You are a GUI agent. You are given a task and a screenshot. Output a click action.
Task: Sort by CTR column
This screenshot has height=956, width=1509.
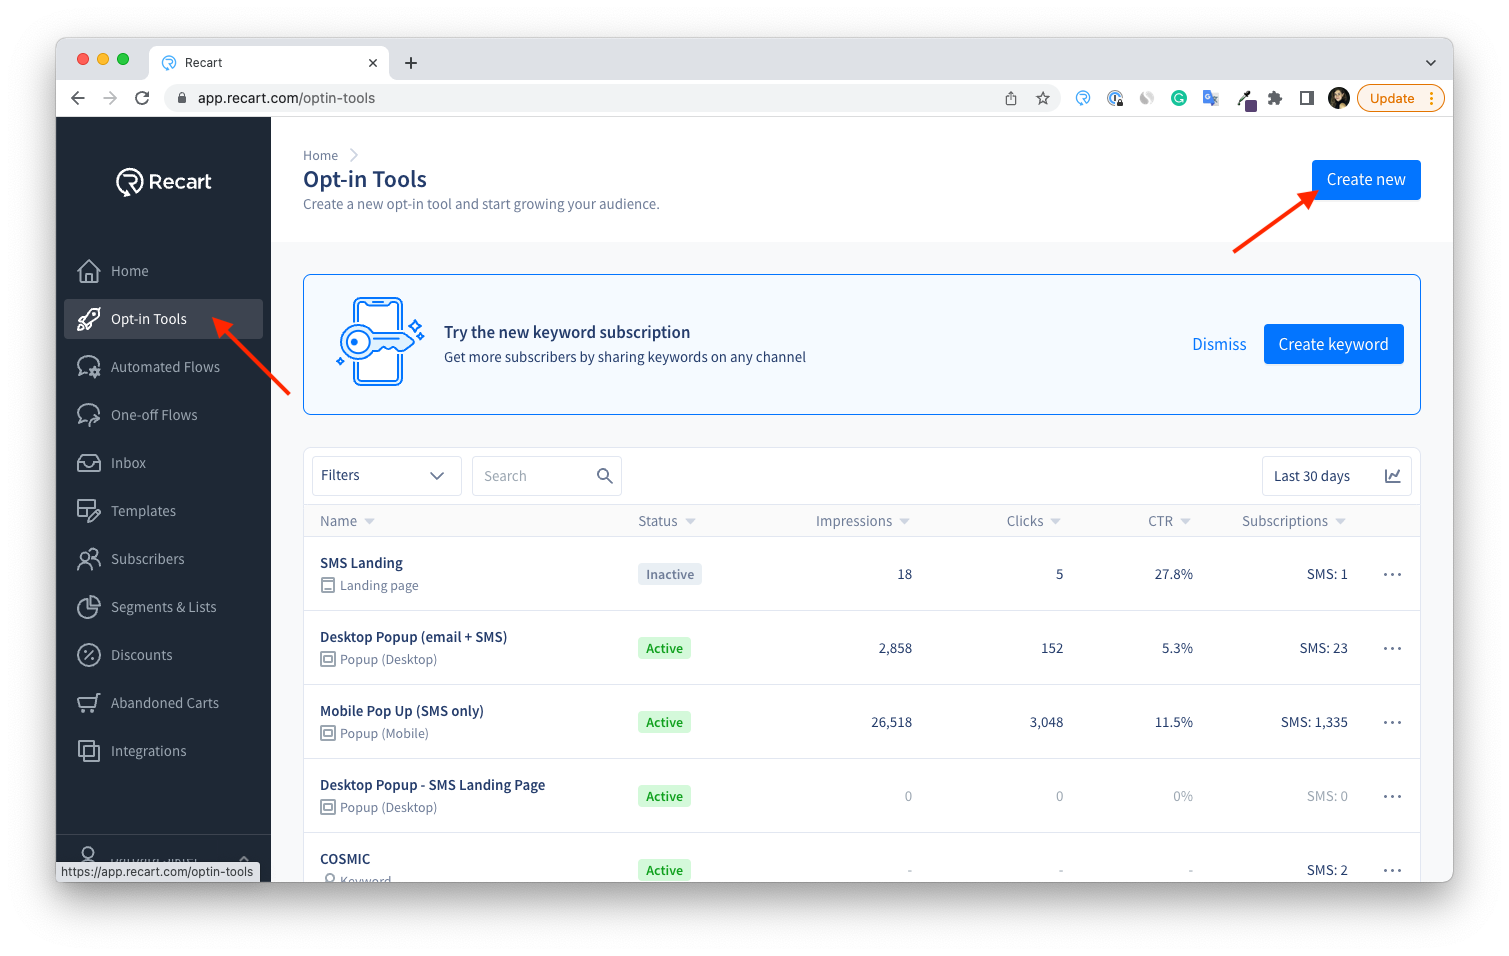pos(1169,521)
